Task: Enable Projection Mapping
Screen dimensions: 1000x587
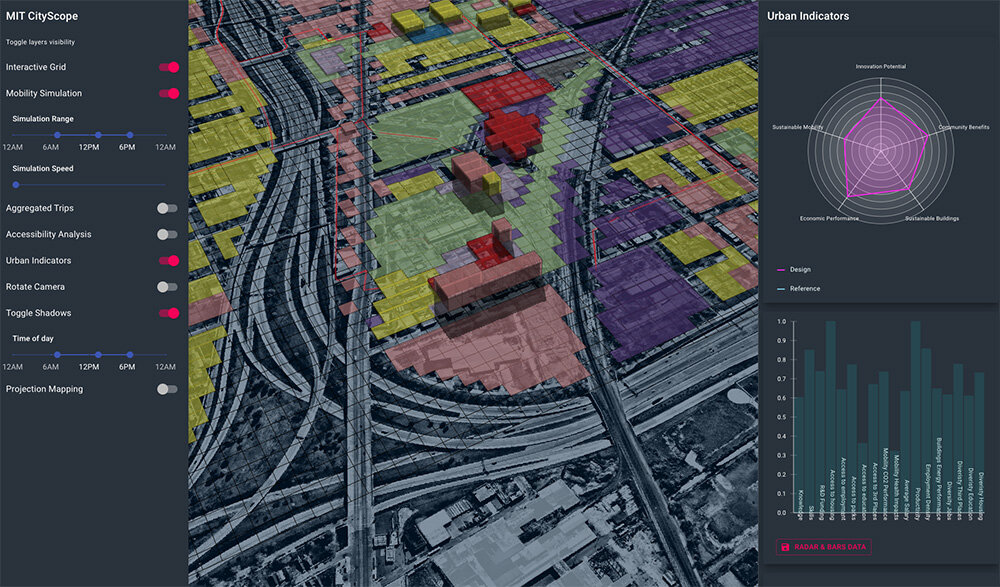Action: point(167,389)
